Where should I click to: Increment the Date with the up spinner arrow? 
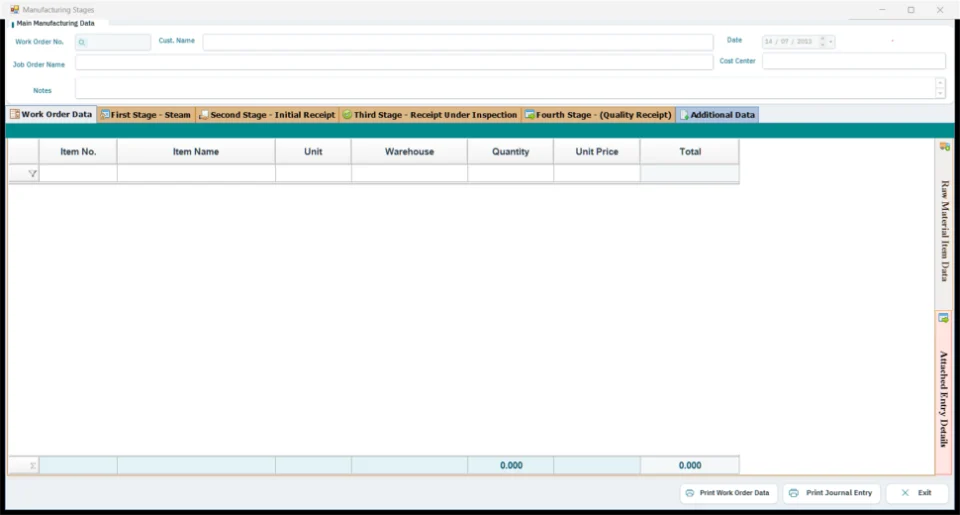pos(822,39)
